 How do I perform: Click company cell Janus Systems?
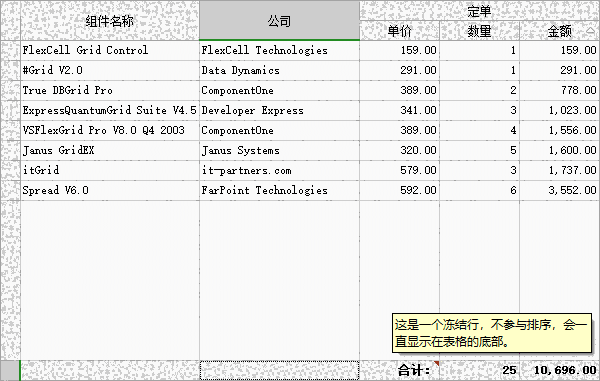tap(279, 150)
